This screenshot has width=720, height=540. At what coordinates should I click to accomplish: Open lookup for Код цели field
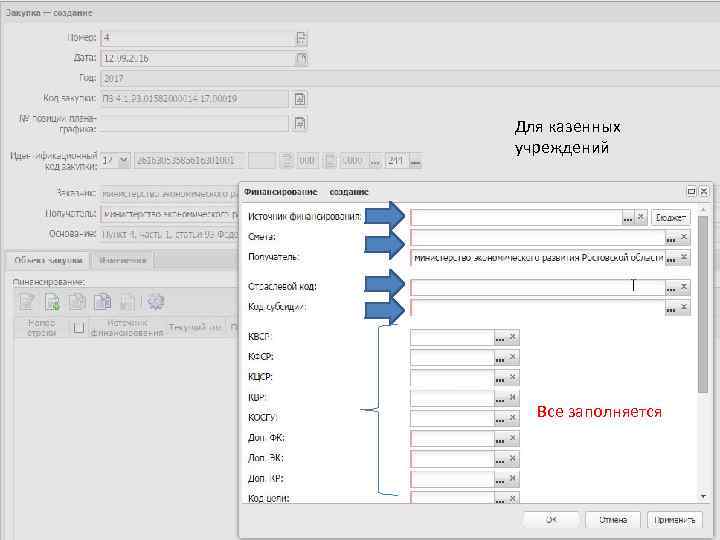click(x=500, y=499)
